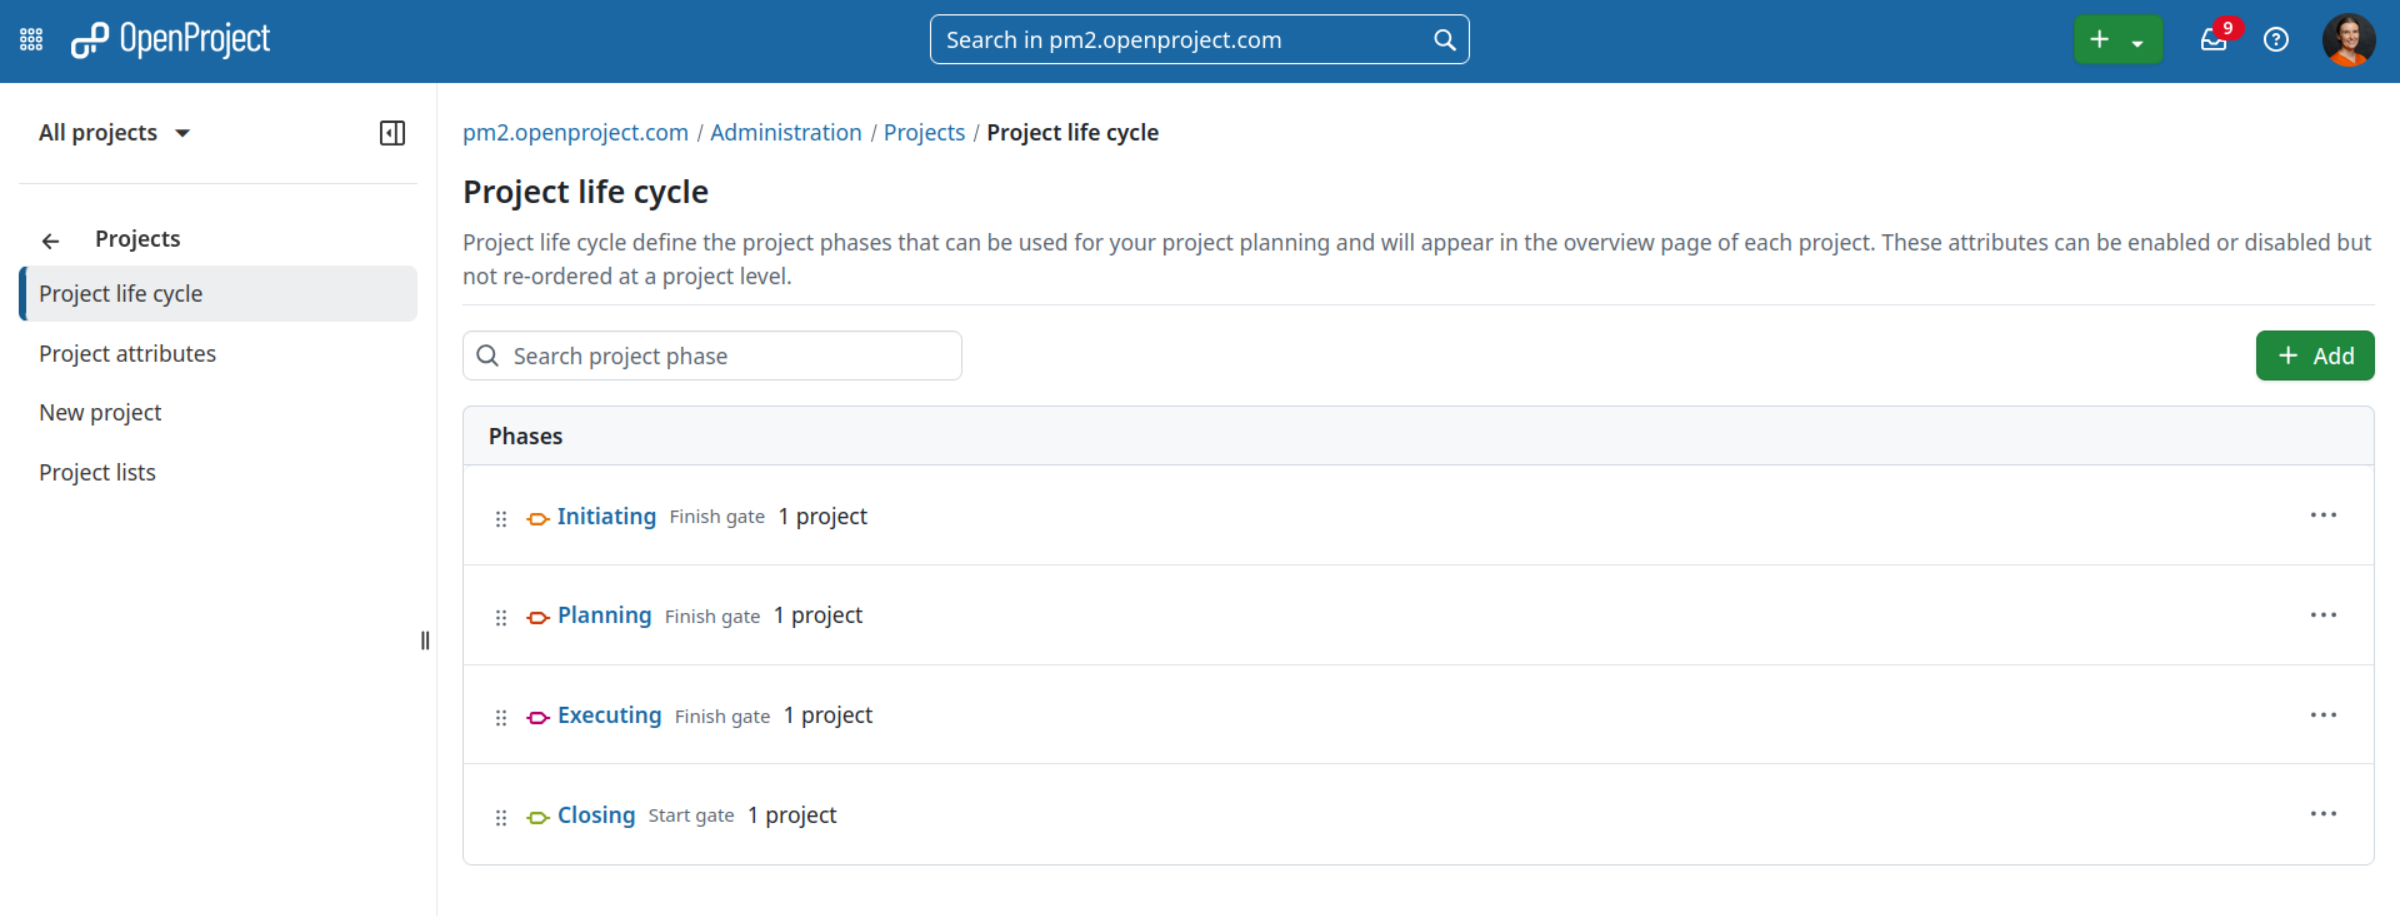Screen dimensions: 2400x916
Task: Collapse the sidebar using panel icon
Action: coord(392,133)
